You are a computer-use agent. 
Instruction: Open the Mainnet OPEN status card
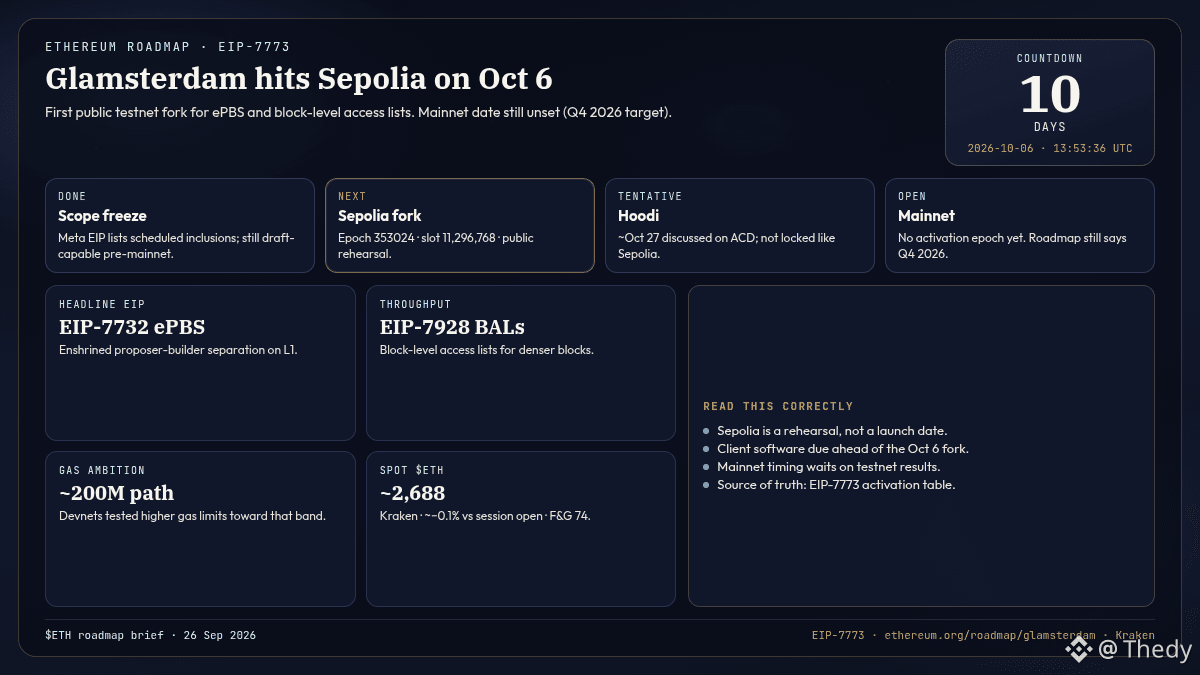coord(1020,225)
